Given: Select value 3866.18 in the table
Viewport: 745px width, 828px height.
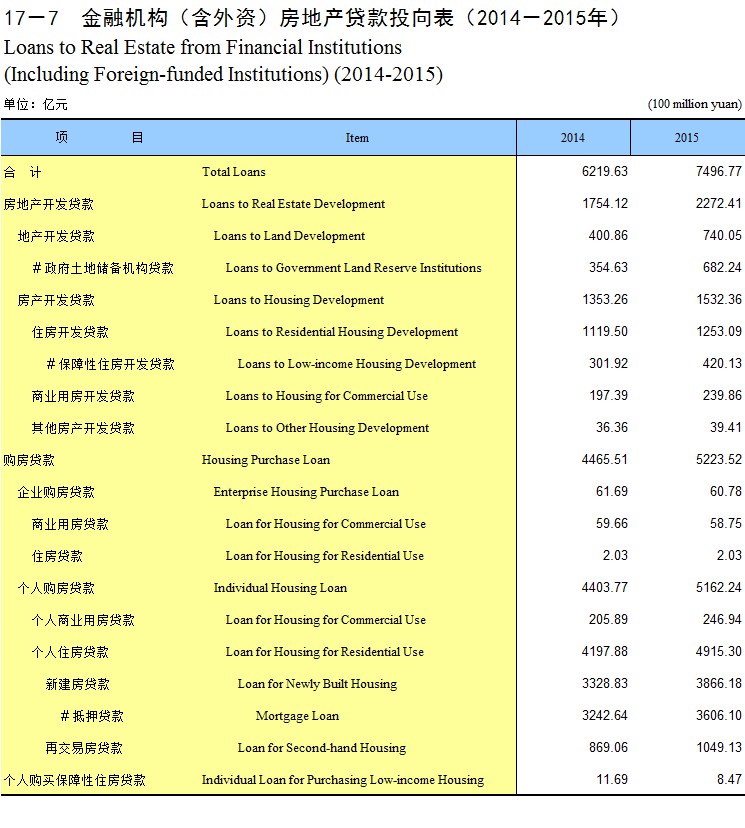Looking at the screenshot, I should click(719, 683).
